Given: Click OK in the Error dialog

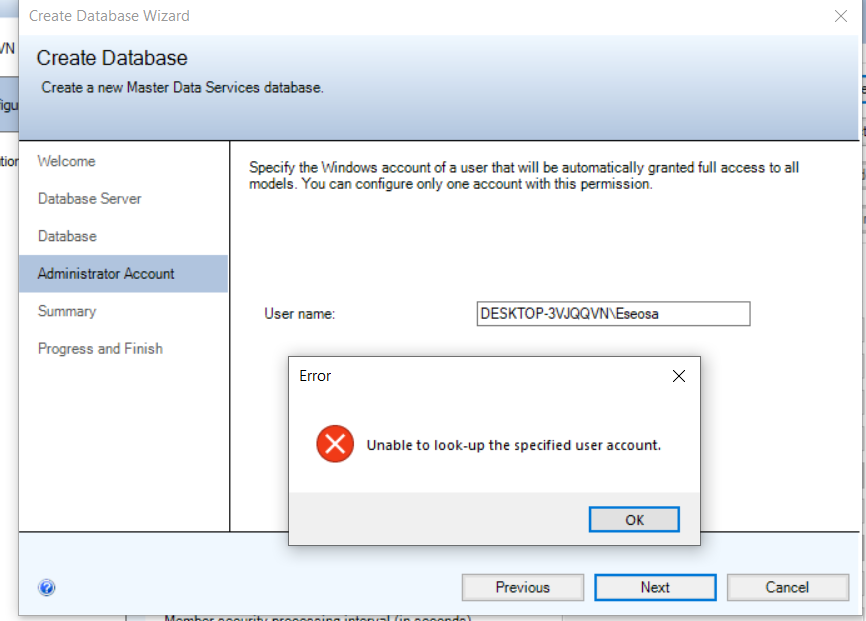Looking at the screenshot, I should pos(634,519).
